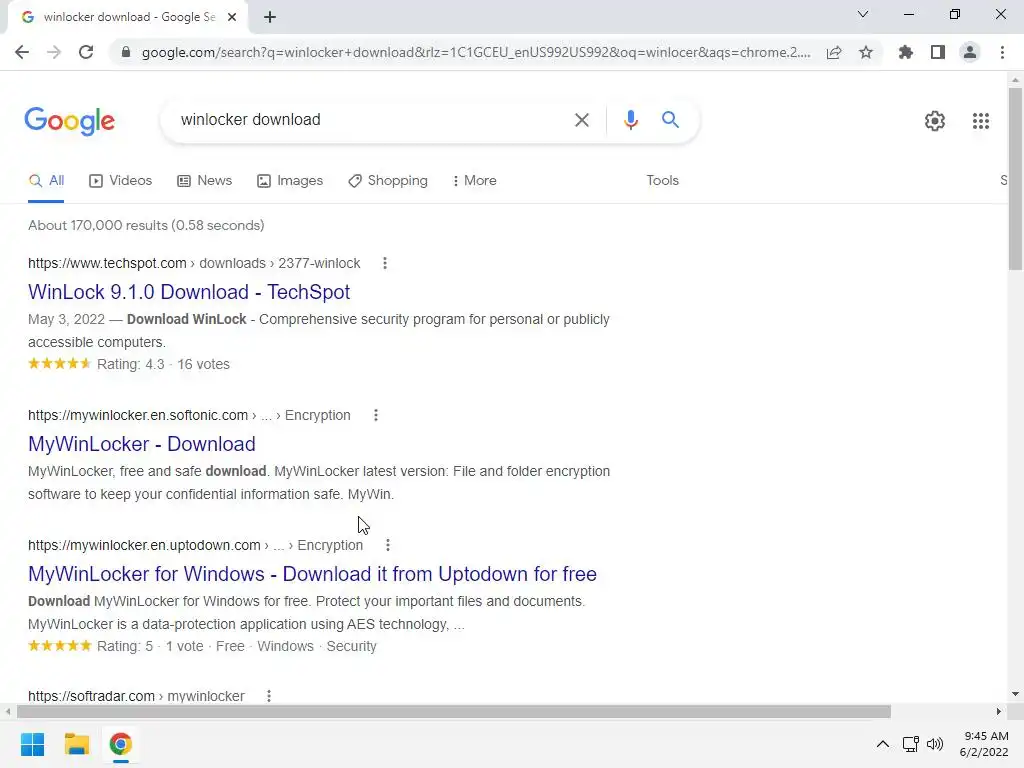Select the All results tab
Screen dimensions: 1024x768
pyautogui.click(x=46, y=181)
